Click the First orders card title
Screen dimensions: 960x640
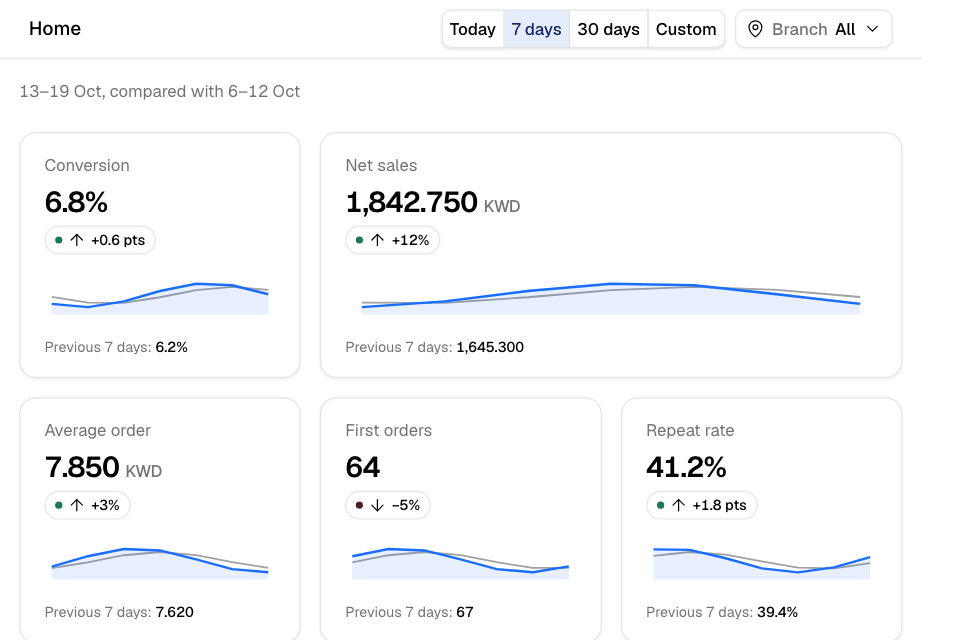(389, 431)
